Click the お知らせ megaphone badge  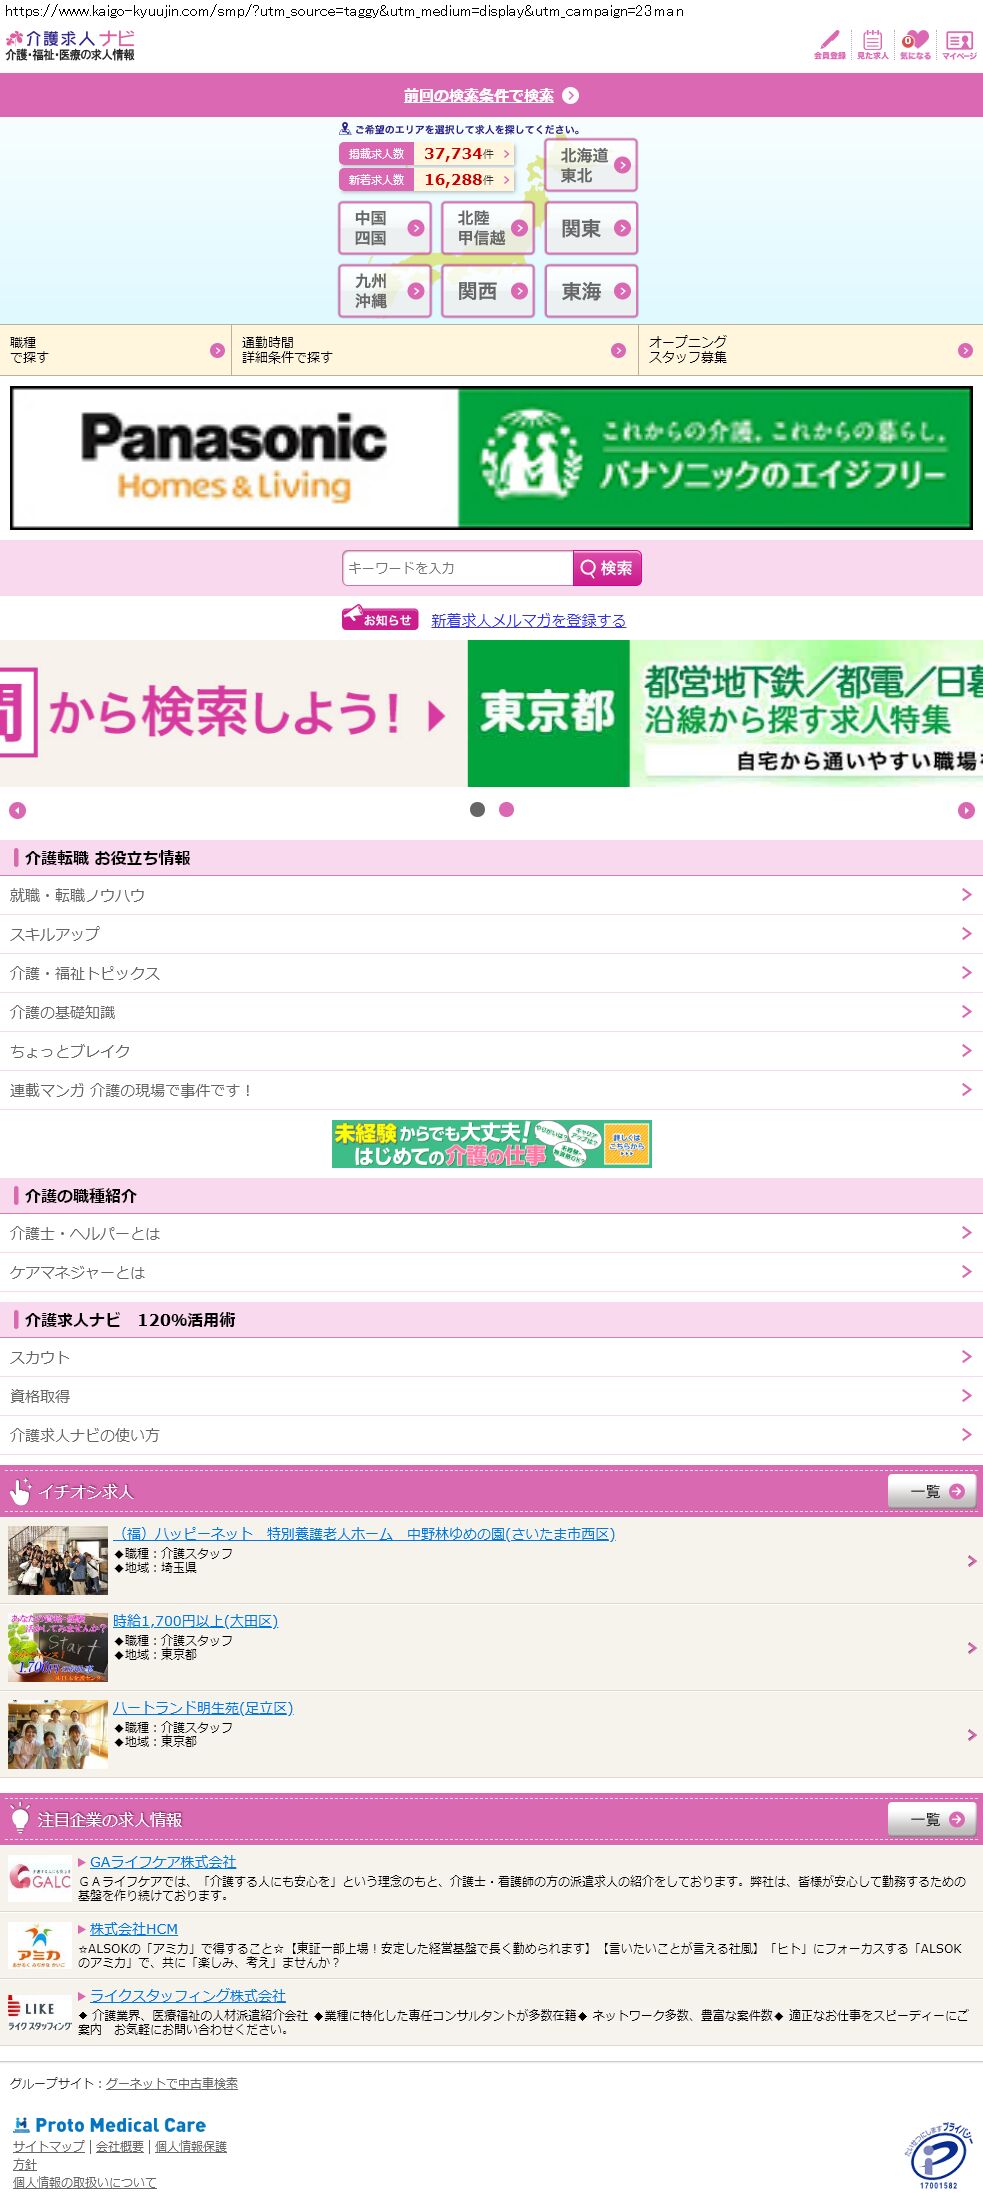[x=379, y=619]
